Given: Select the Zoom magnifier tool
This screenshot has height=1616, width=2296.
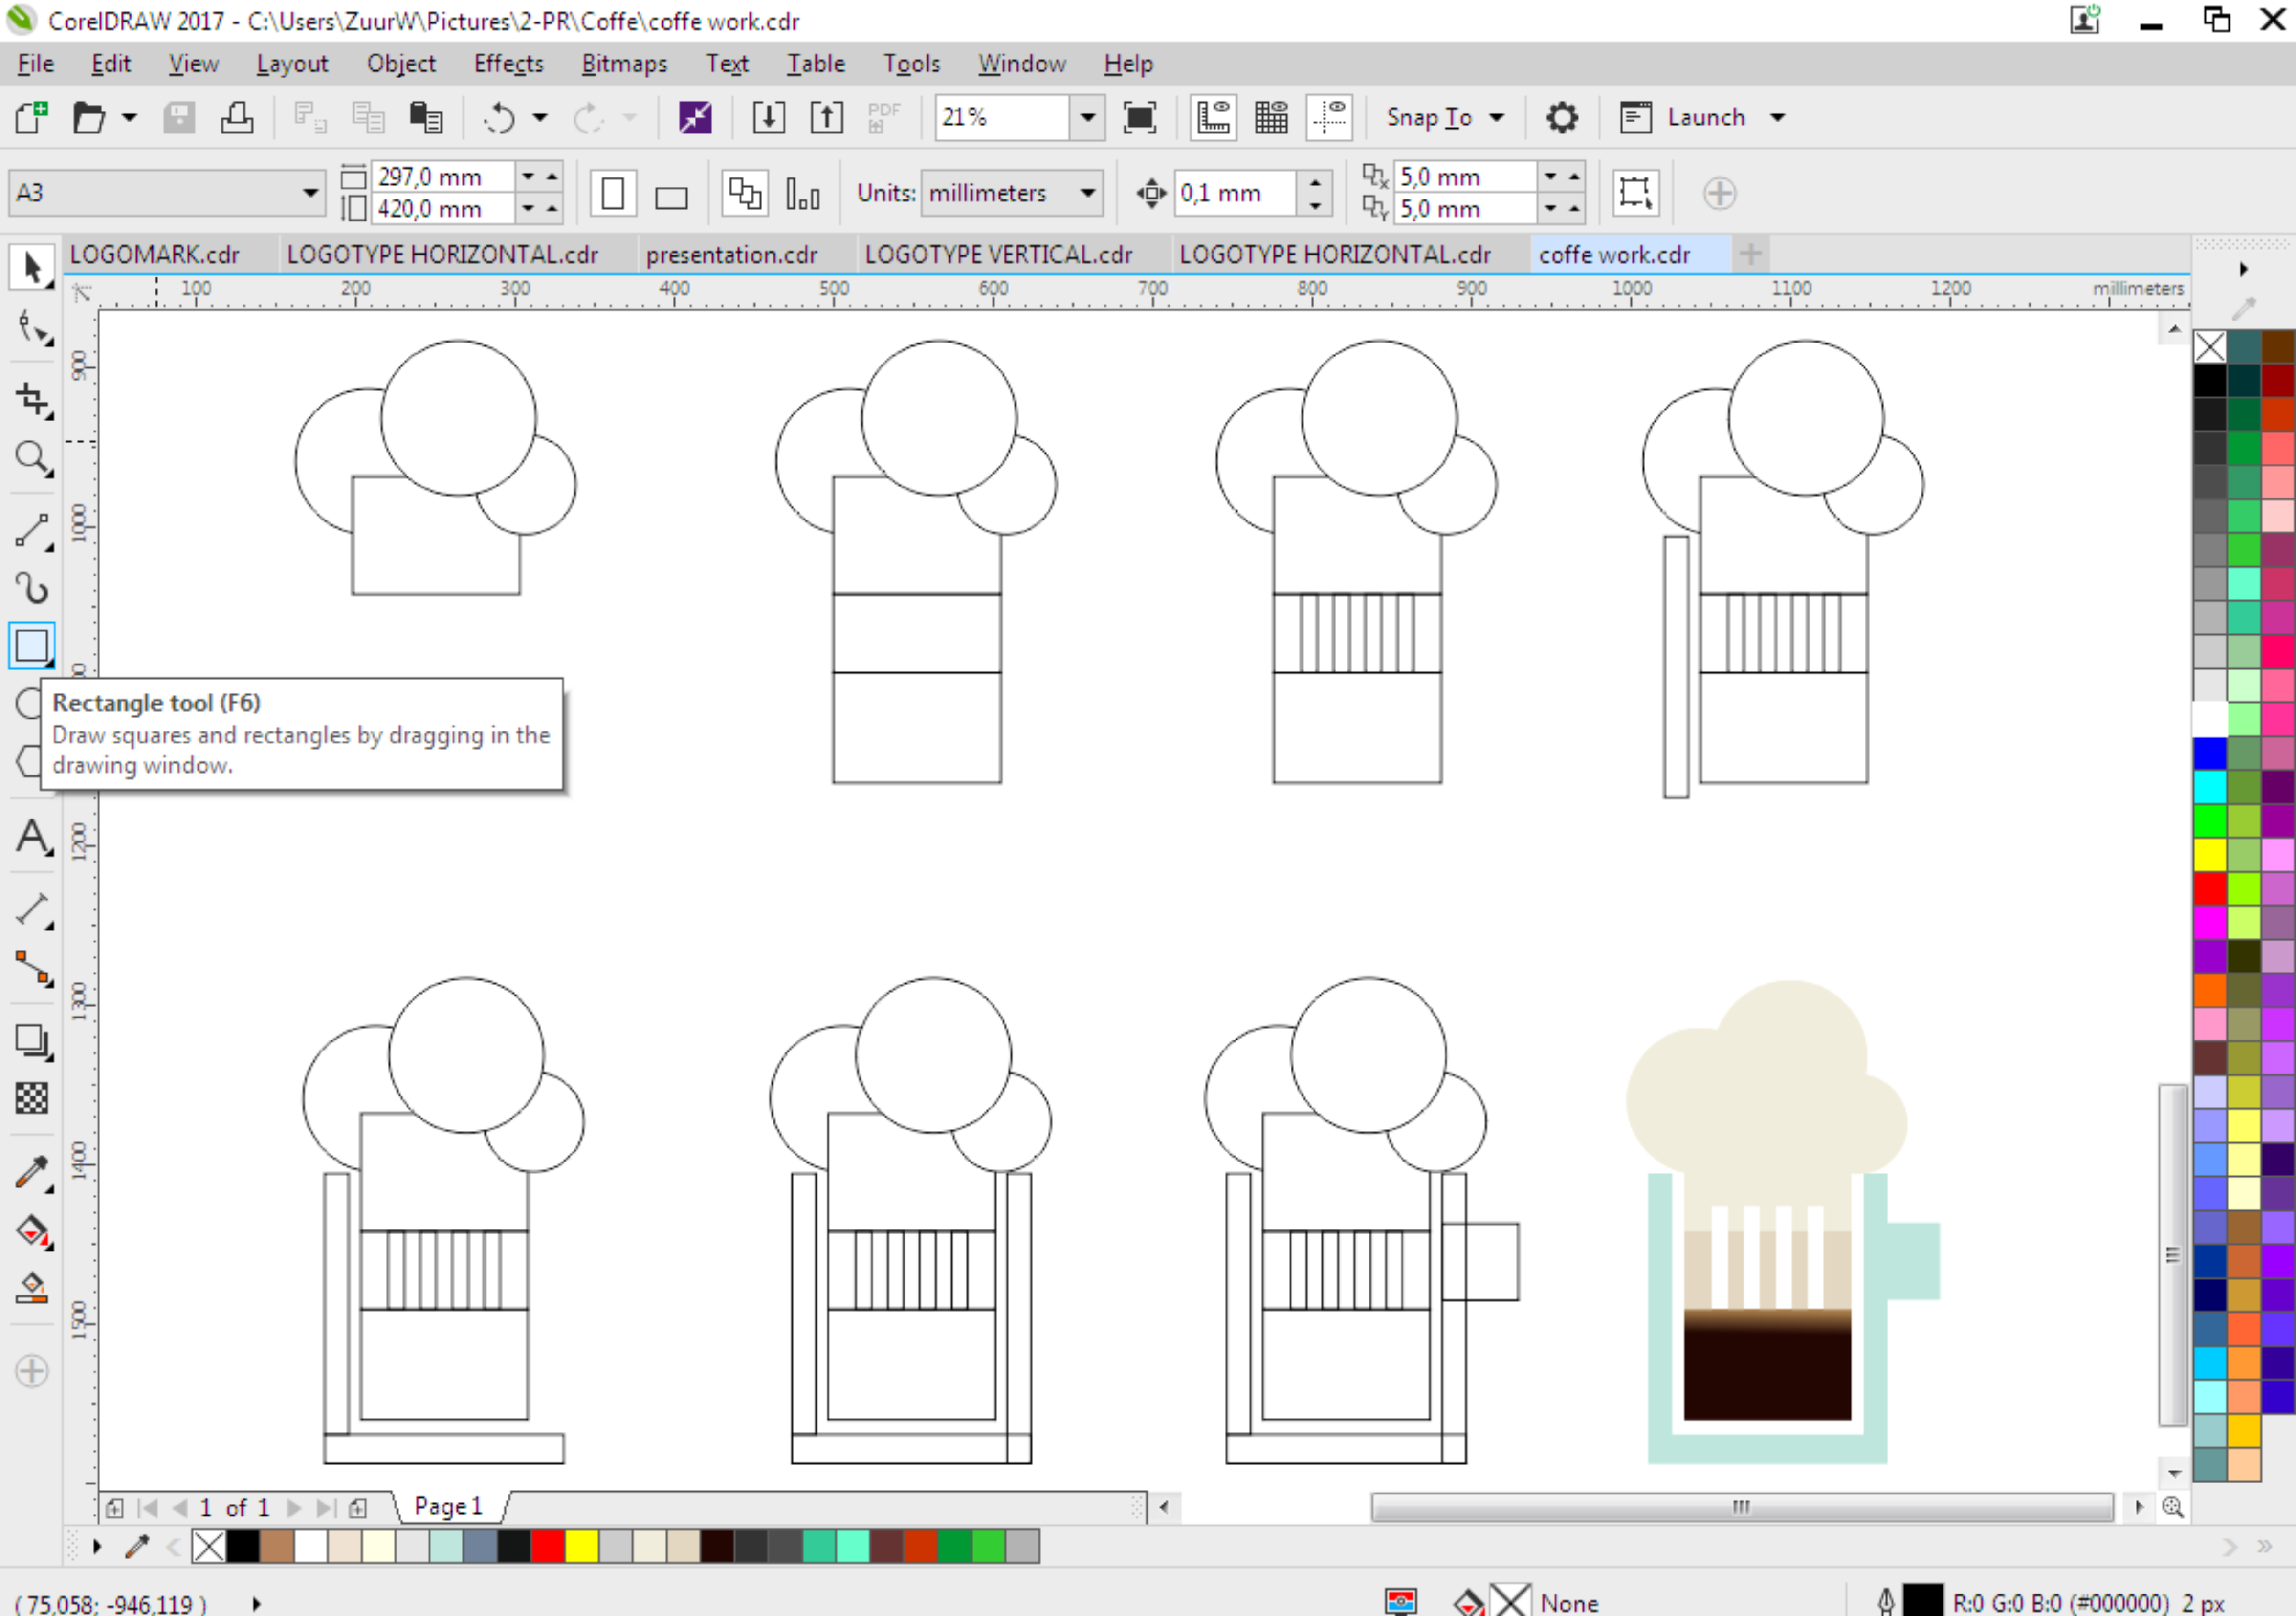Looking at the screenshot, I should point(31,458).
